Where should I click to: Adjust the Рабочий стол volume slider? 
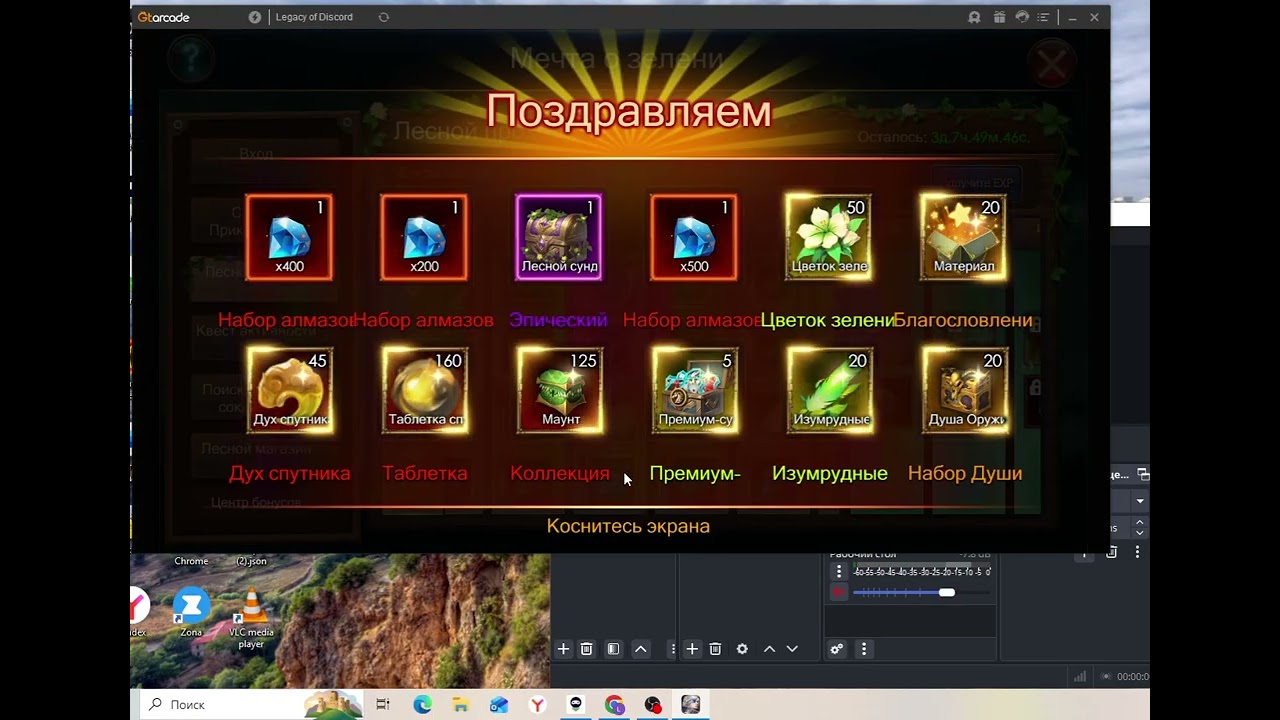pos(946,592)
